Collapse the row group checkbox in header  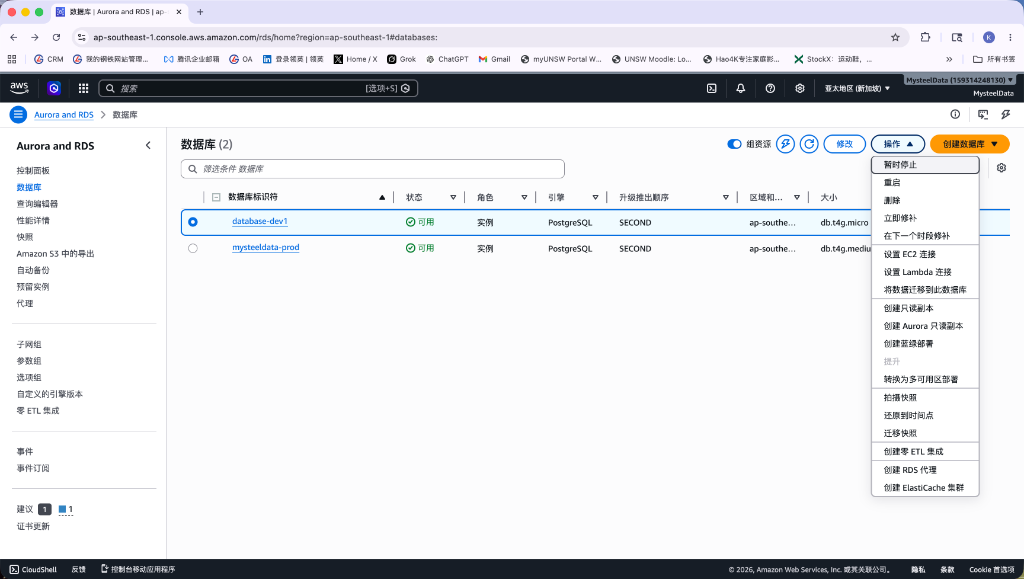216,197
